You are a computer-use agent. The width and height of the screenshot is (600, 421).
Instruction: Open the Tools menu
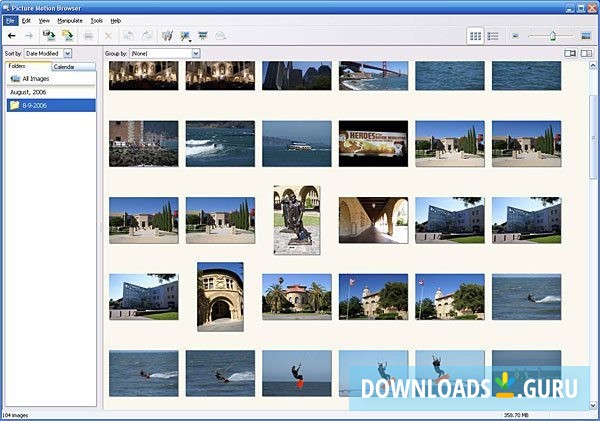(96, 21)
